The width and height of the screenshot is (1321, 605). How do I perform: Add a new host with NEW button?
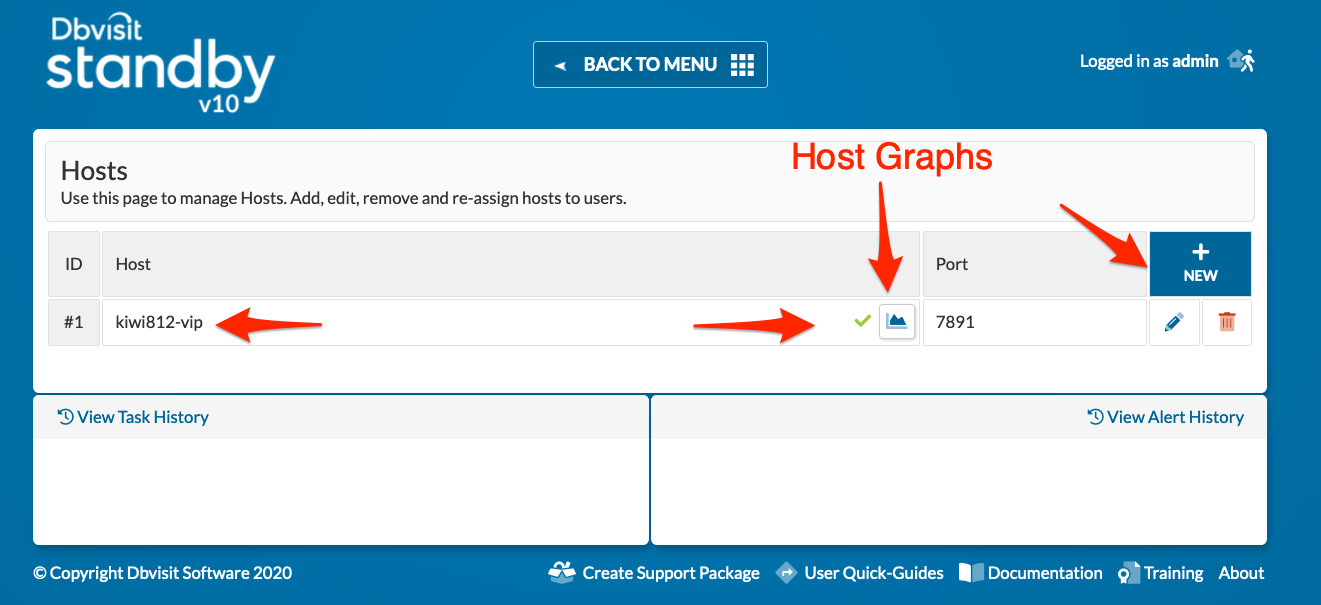point(1200,264)
